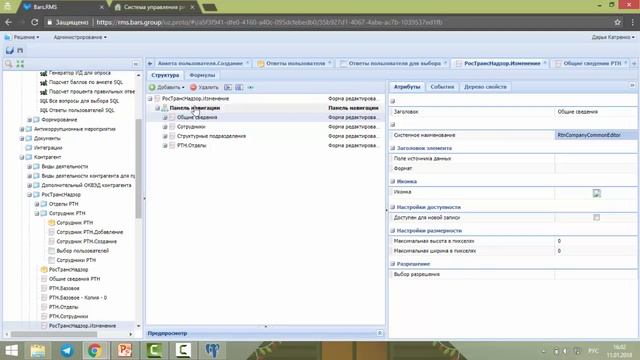This screenshot has height=360, width=640.
Task: Click the tab strip left arrow
Action: coord(150,63)
